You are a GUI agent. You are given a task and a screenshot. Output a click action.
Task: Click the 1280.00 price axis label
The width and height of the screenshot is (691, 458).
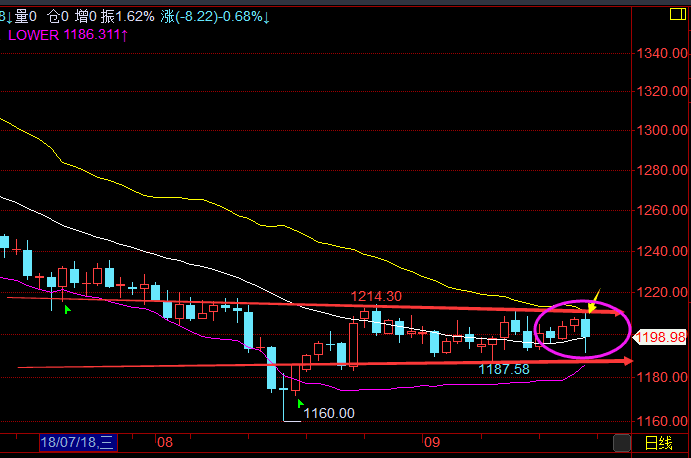click(662, 170)
